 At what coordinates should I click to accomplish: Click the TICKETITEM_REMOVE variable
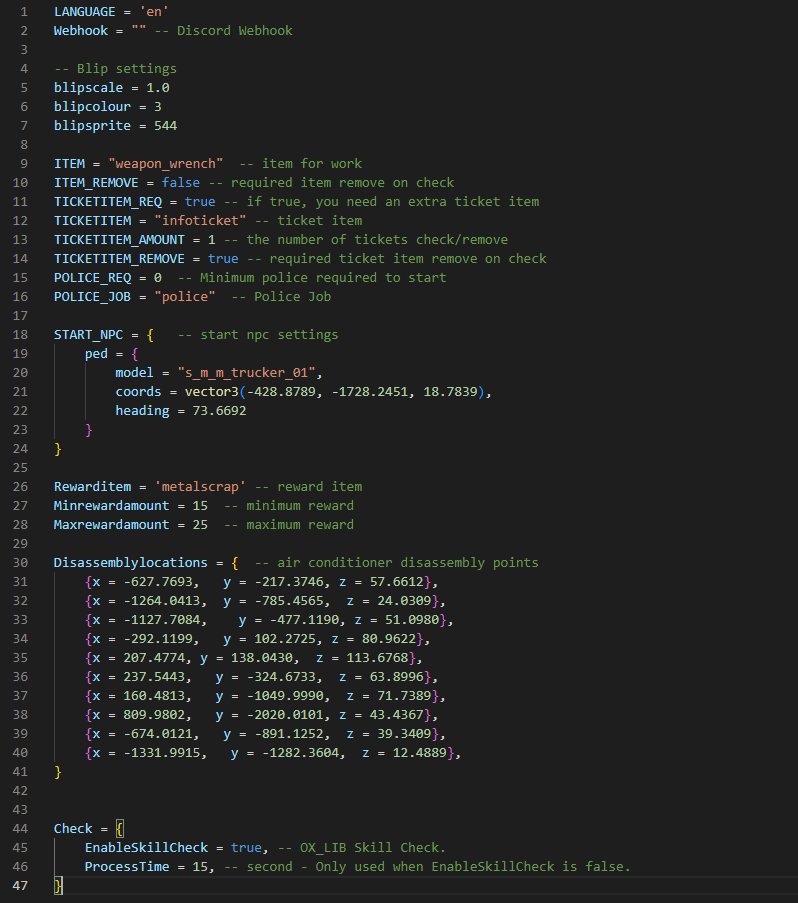coord(119,259)
